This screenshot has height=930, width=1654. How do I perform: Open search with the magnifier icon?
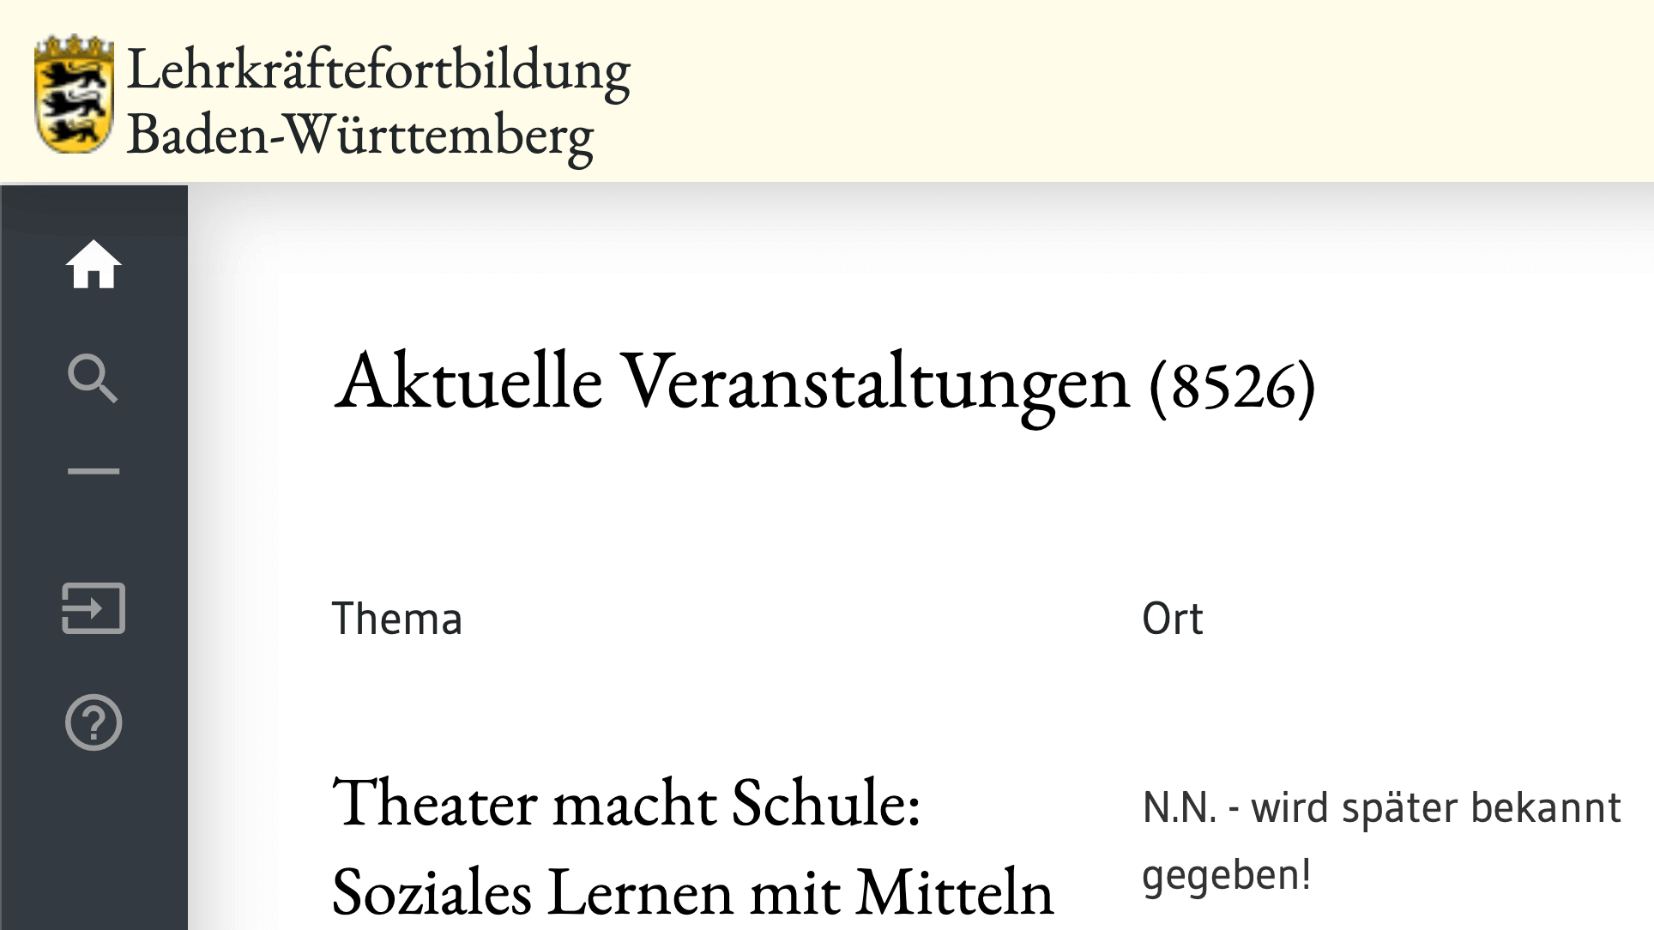tap(93, 378)
